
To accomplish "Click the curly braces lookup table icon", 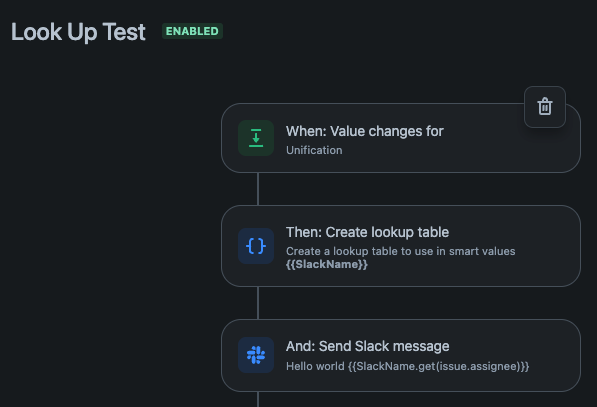I will pos(256,246).
